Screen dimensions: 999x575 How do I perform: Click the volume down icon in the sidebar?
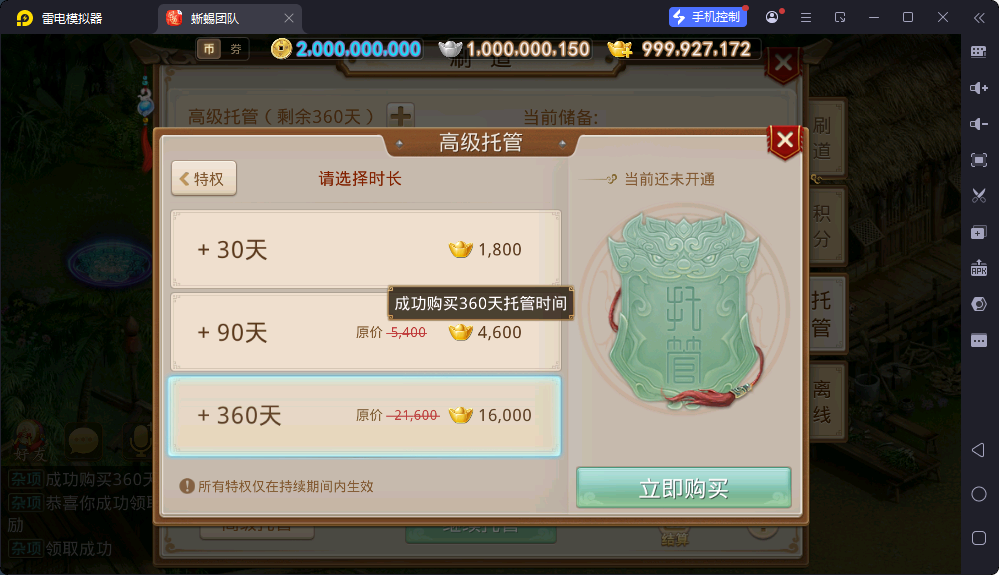[x=979, y=124]
